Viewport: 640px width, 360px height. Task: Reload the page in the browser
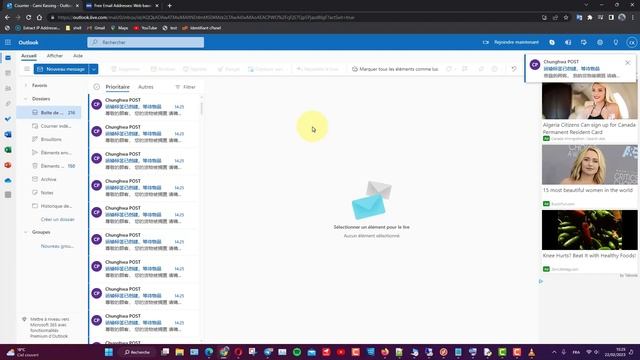(x=28, y=18)
